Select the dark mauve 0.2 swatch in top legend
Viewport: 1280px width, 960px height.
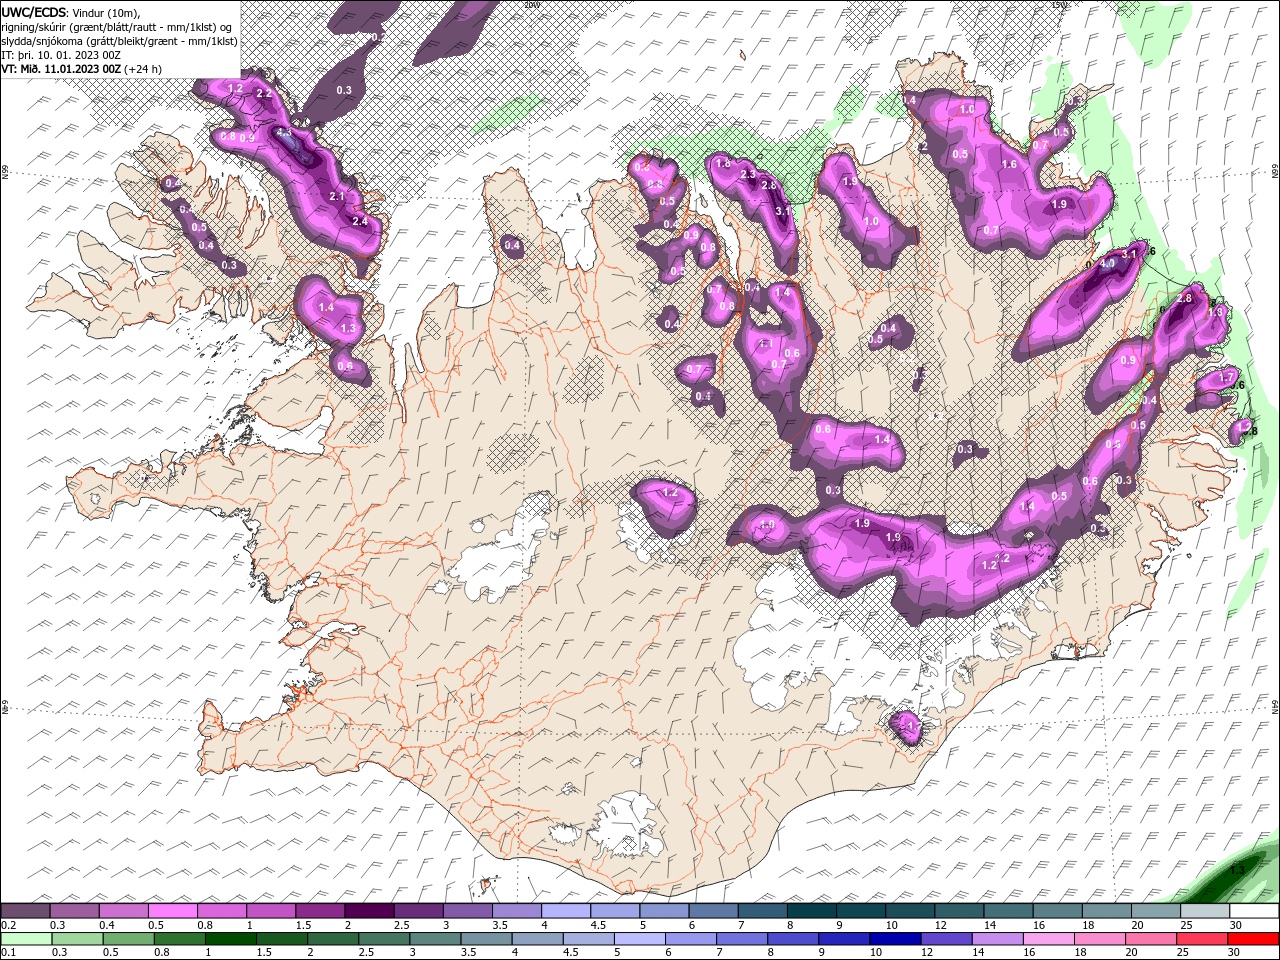coord(26,911)
